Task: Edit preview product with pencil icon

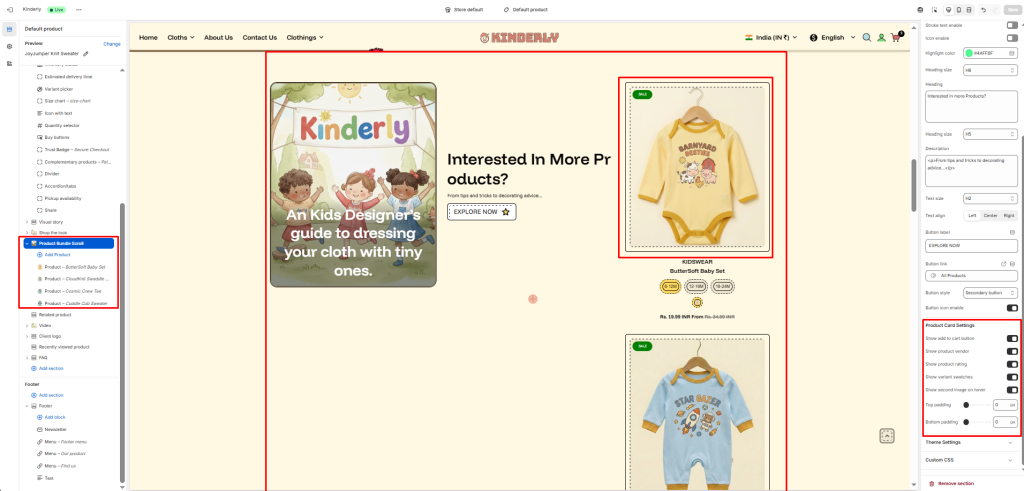Action: 85,54
